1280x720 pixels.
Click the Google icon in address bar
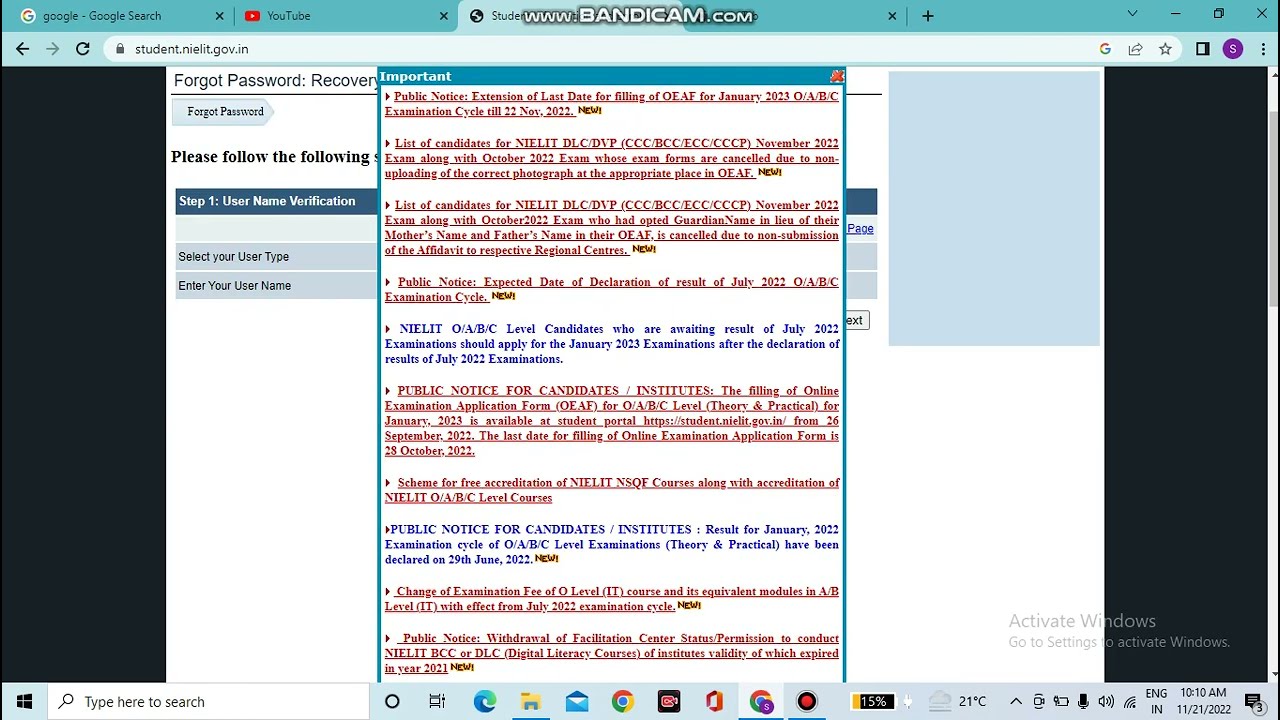1105,49
